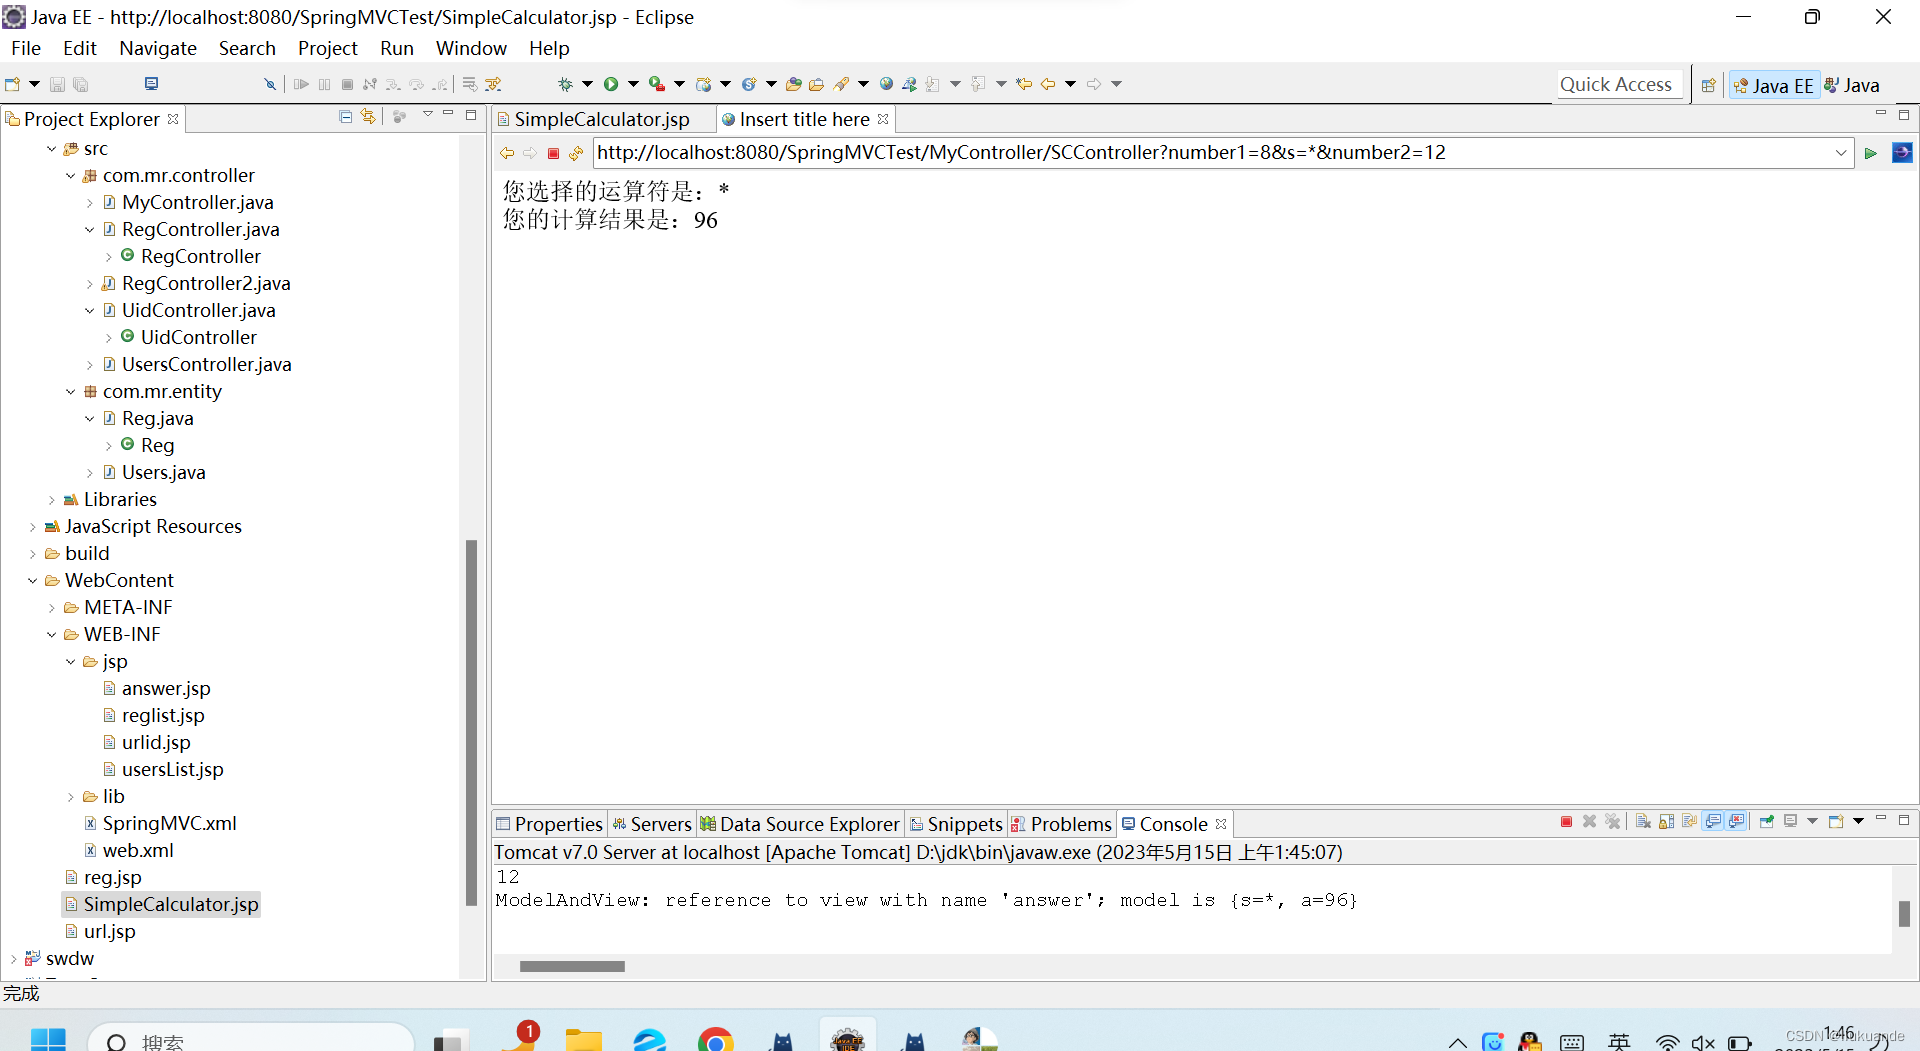Click the browser Stop loading red icon
The image size is (1920, 1051).
pyautogui.click(x=553, y=153)
